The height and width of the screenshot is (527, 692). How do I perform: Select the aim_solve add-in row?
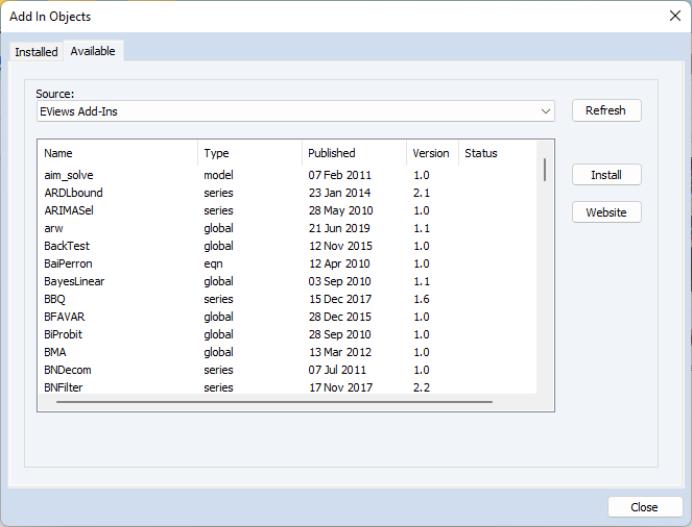click(x=69, y=175)
